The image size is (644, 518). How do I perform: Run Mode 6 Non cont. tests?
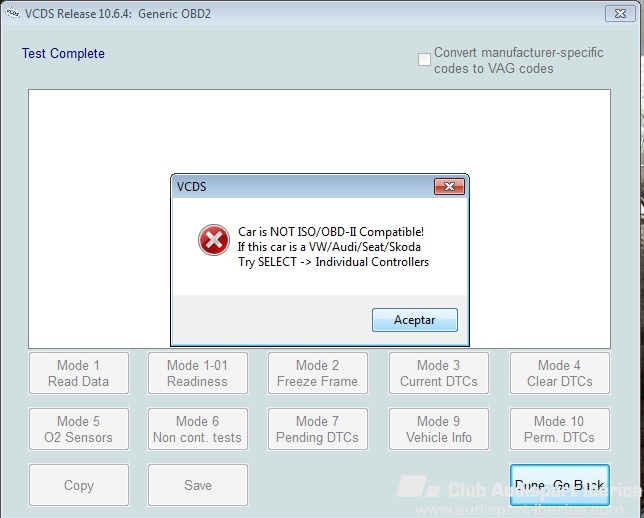(198, 429)
